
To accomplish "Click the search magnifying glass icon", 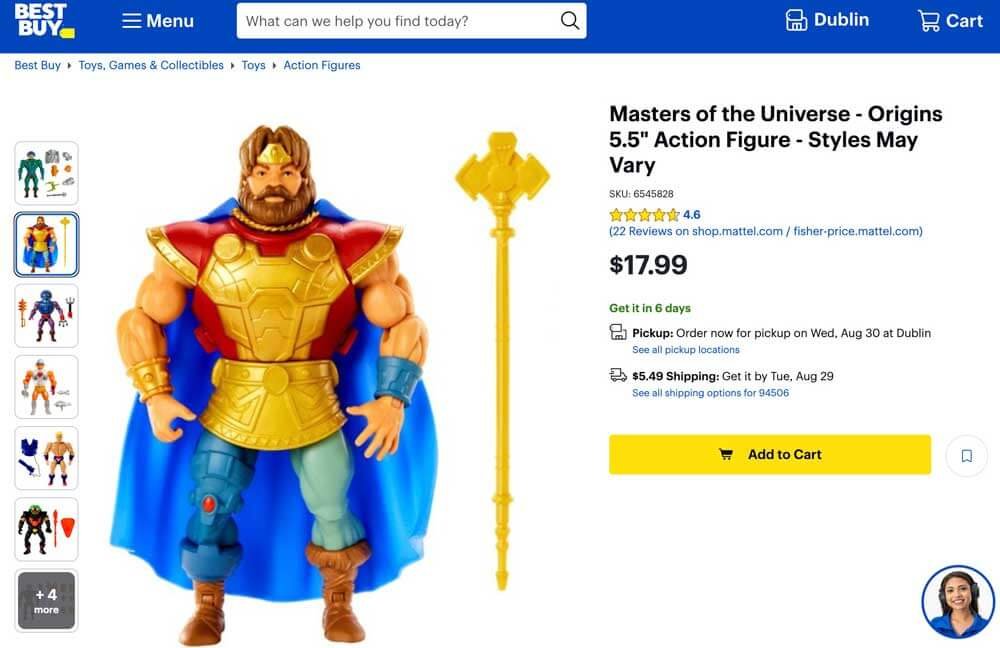I will tap(569, 20).
